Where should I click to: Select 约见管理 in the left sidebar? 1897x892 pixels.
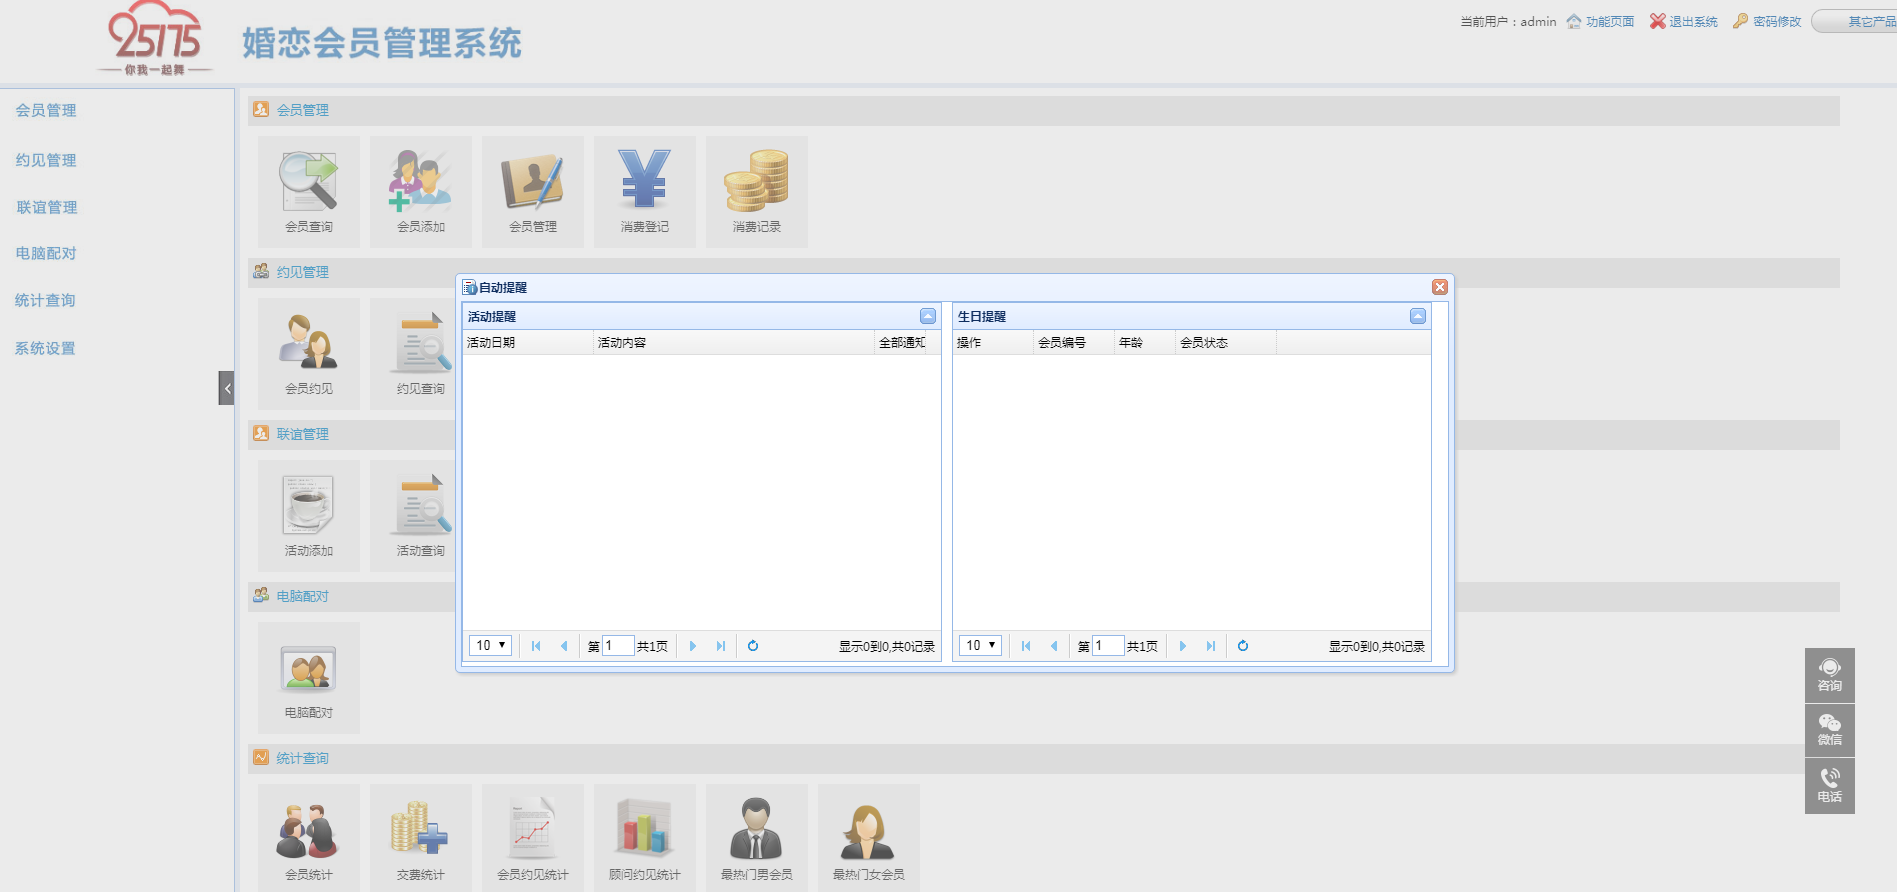[x=46, y=160]
